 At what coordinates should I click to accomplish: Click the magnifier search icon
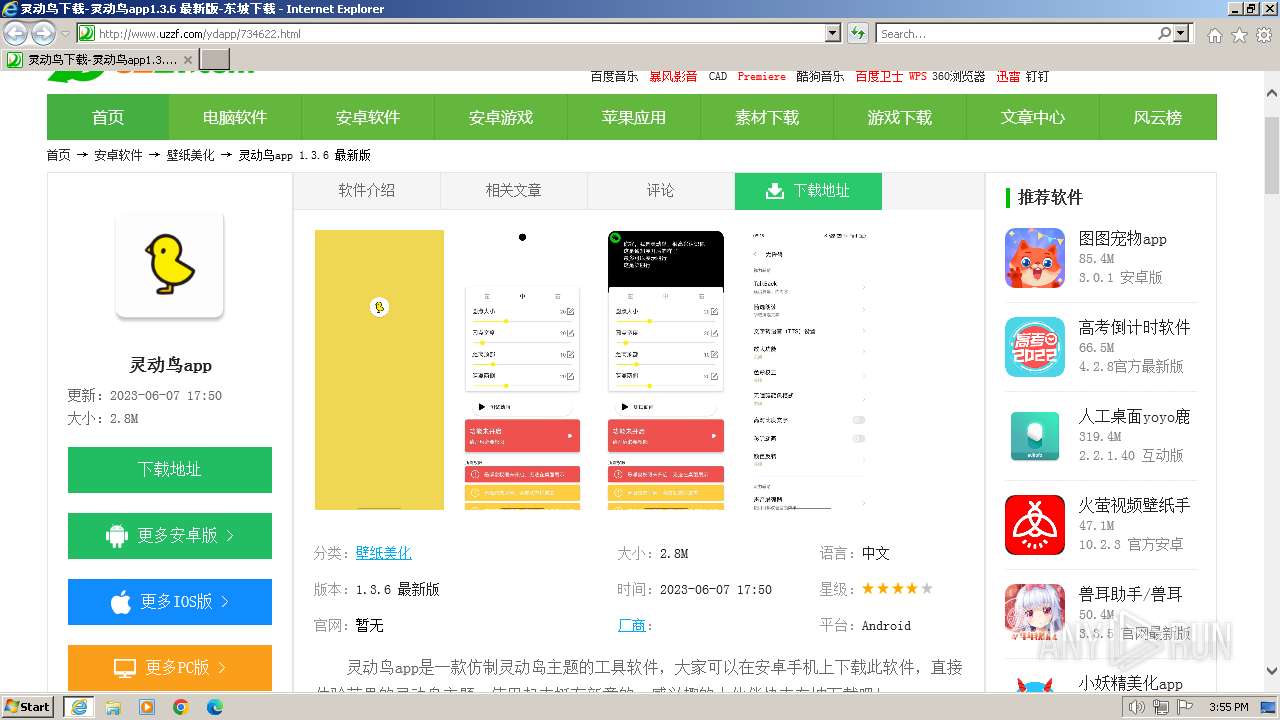coord(1164,33)
